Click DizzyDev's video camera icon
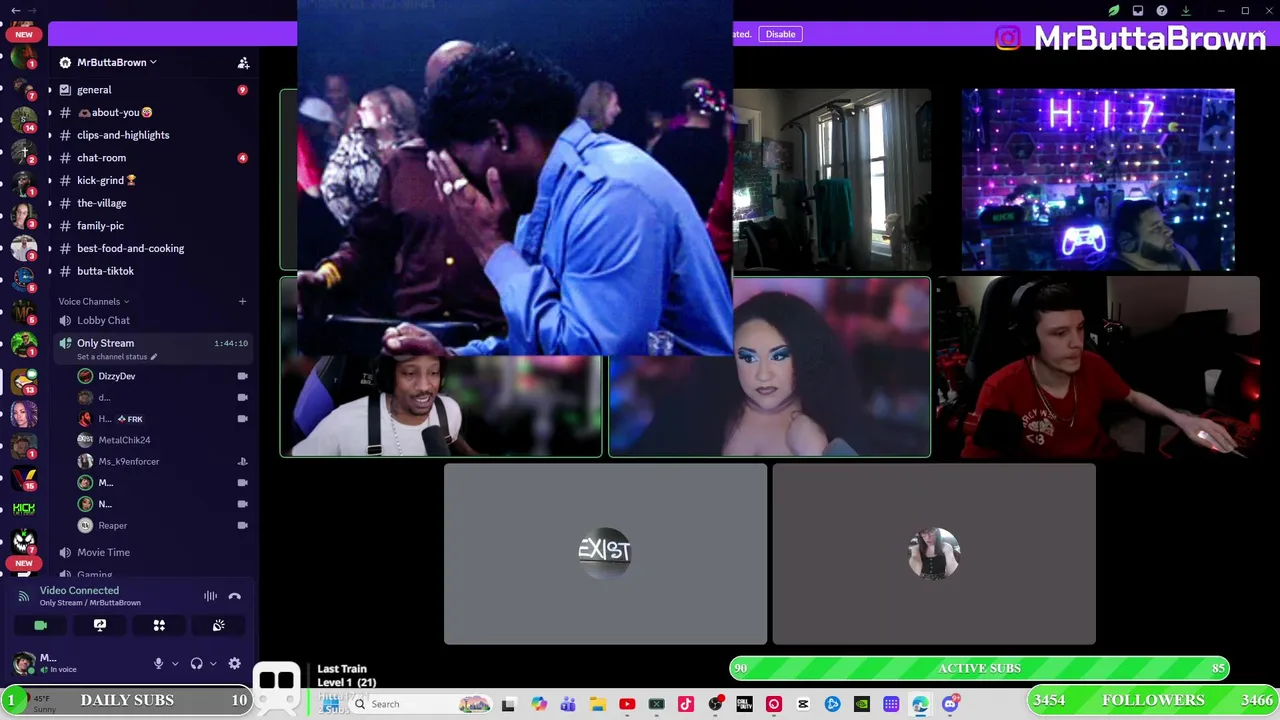 coord(242,376)
